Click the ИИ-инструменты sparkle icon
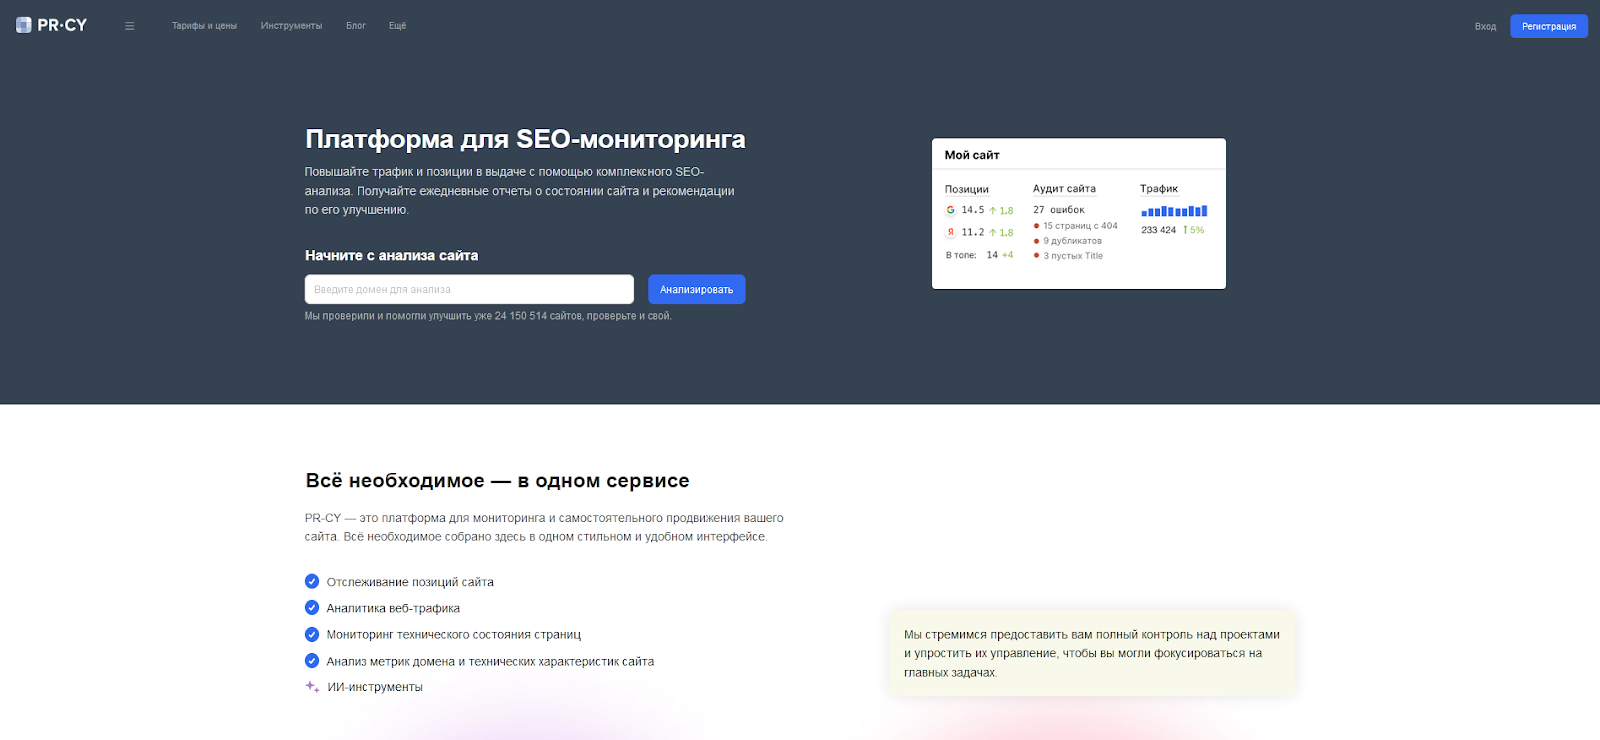The height and width of the screenshot is (740, 1600). [x=312, y=687]
